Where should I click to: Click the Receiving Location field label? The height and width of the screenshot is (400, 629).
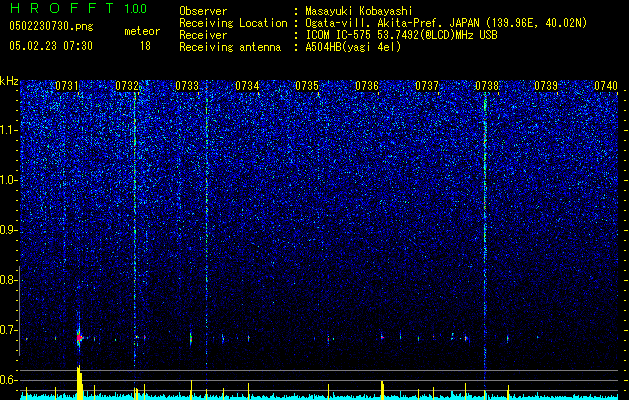[233, 23]
